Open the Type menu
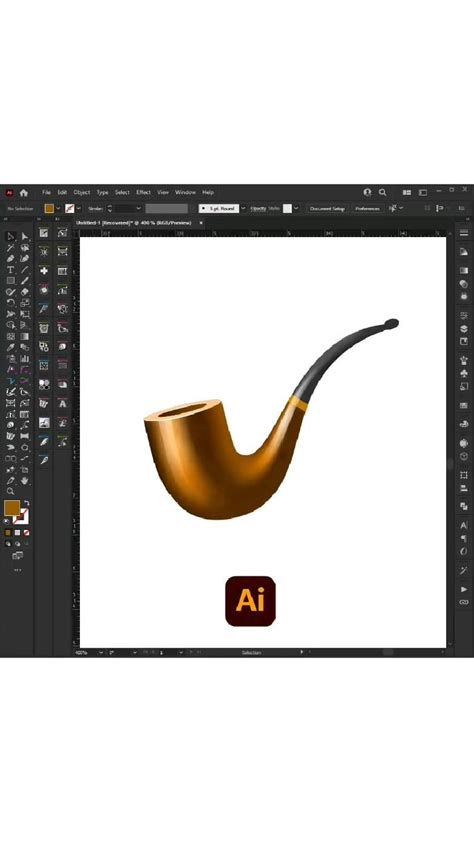The image size is (474, 842). pos(102,192)
